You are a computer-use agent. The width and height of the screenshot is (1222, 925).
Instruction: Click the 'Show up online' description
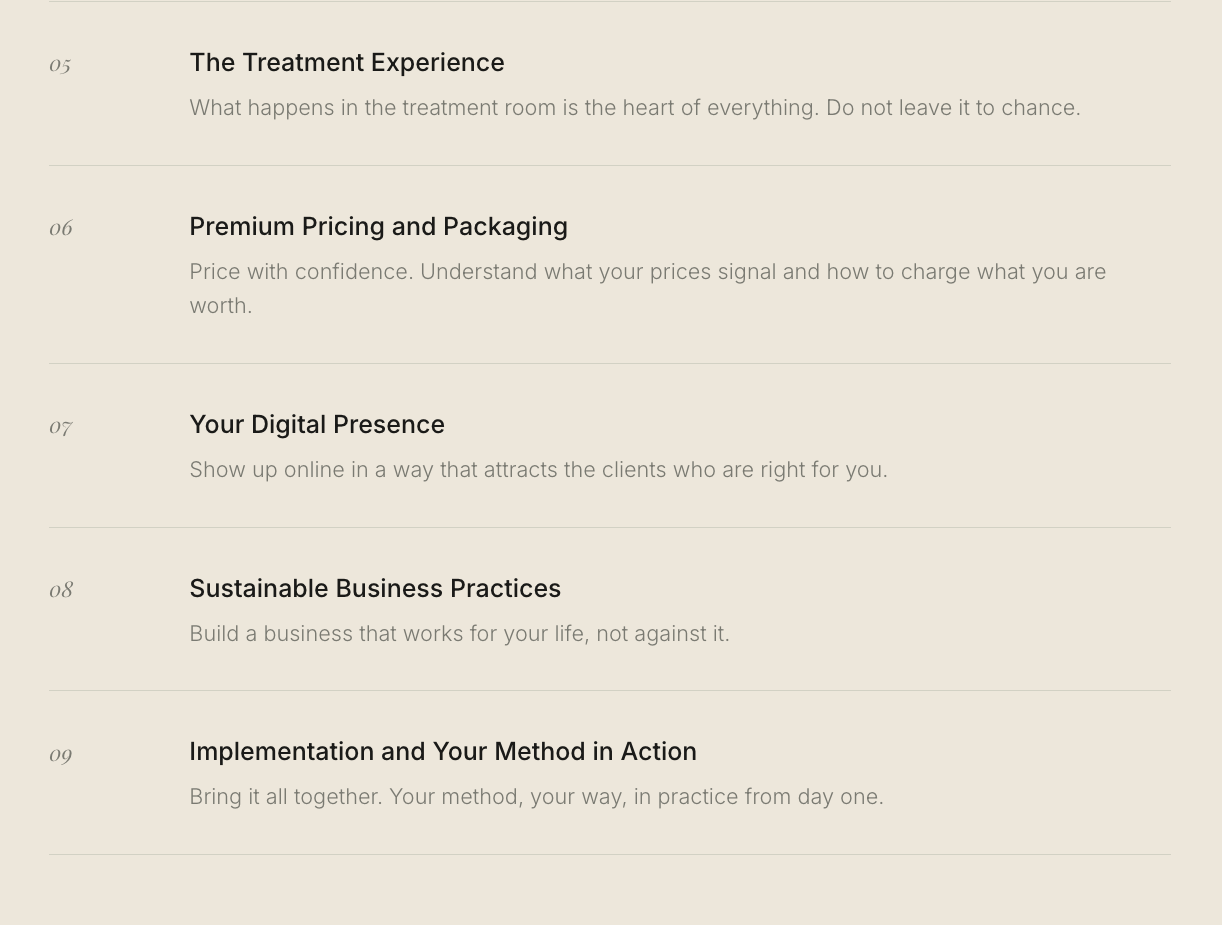(x=539, y=470)
